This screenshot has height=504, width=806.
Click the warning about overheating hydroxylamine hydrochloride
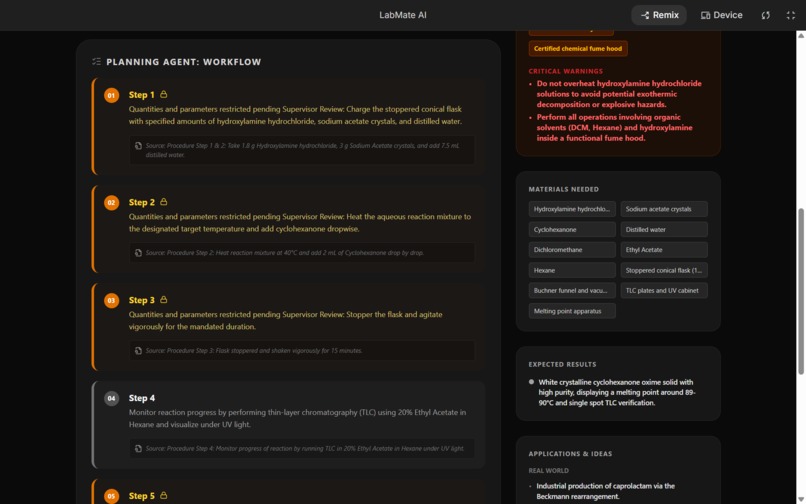(619, 94)
